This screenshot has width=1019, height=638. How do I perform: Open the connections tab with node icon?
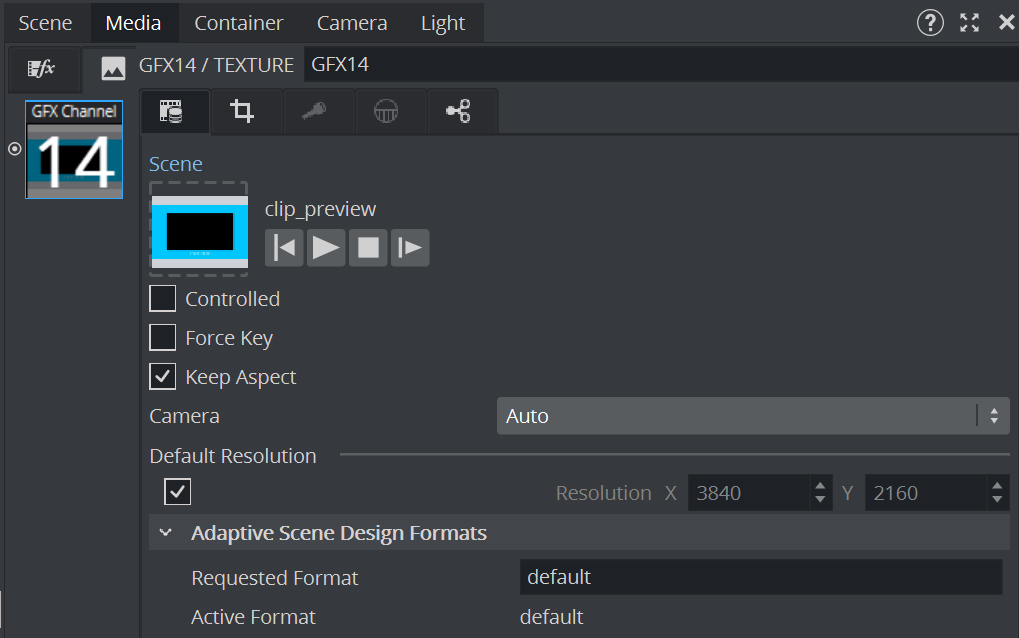tap(459, 112)
